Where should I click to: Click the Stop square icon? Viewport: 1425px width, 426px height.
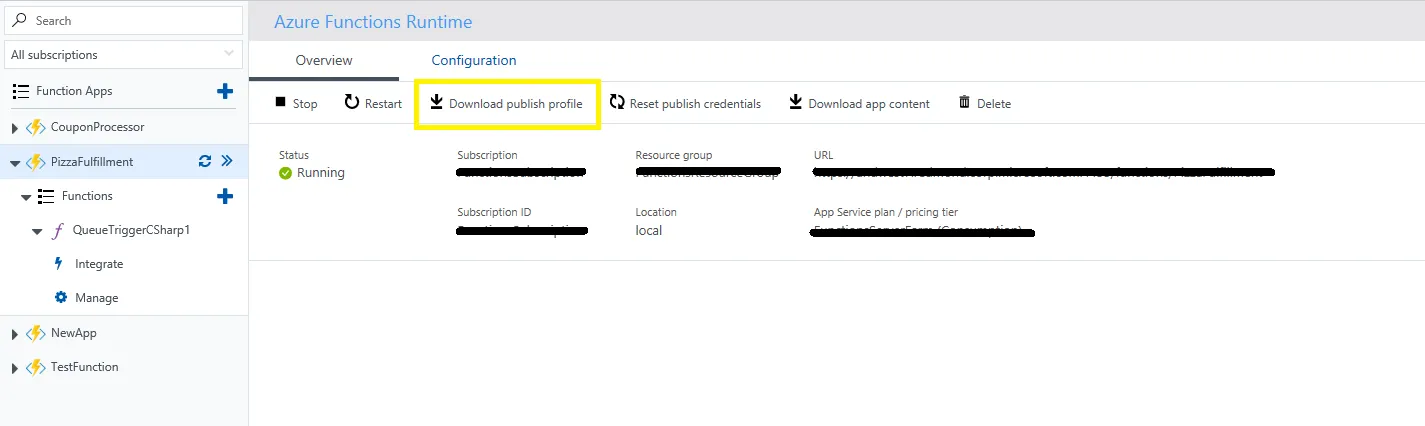(x=281, y=102)
